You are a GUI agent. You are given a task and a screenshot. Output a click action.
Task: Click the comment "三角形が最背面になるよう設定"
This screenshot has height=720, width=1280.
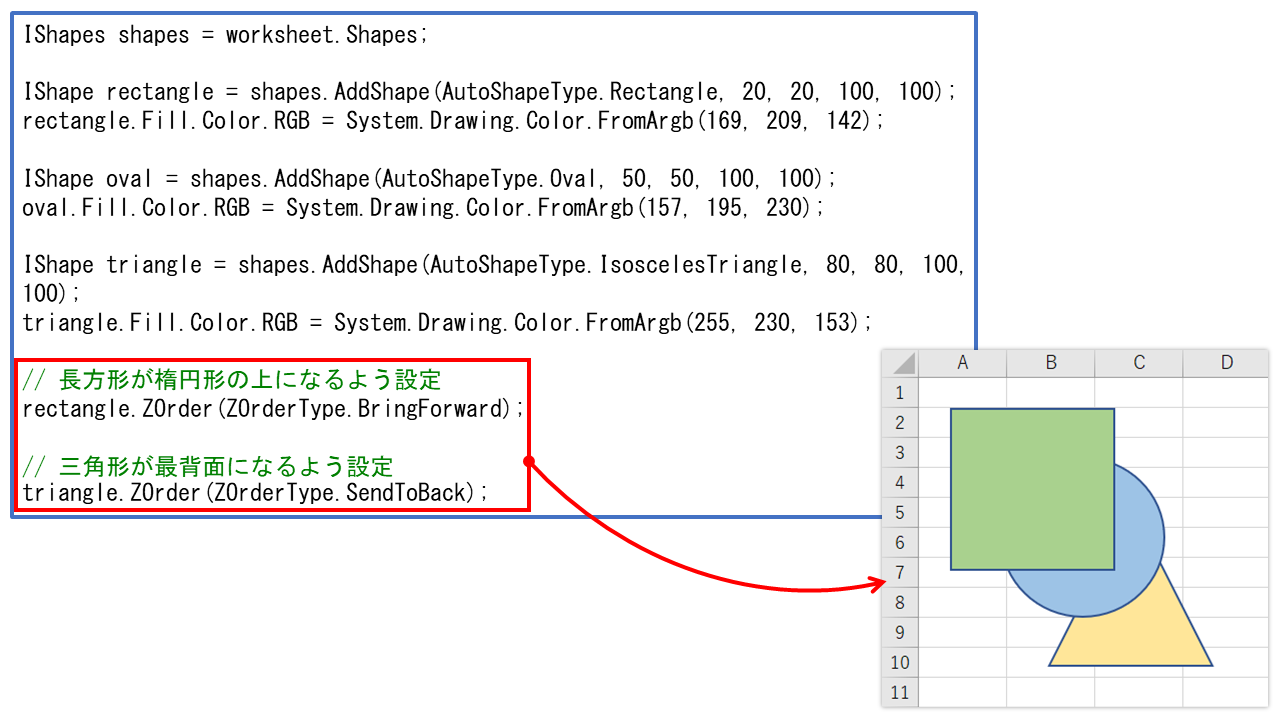tap(208, 466)
